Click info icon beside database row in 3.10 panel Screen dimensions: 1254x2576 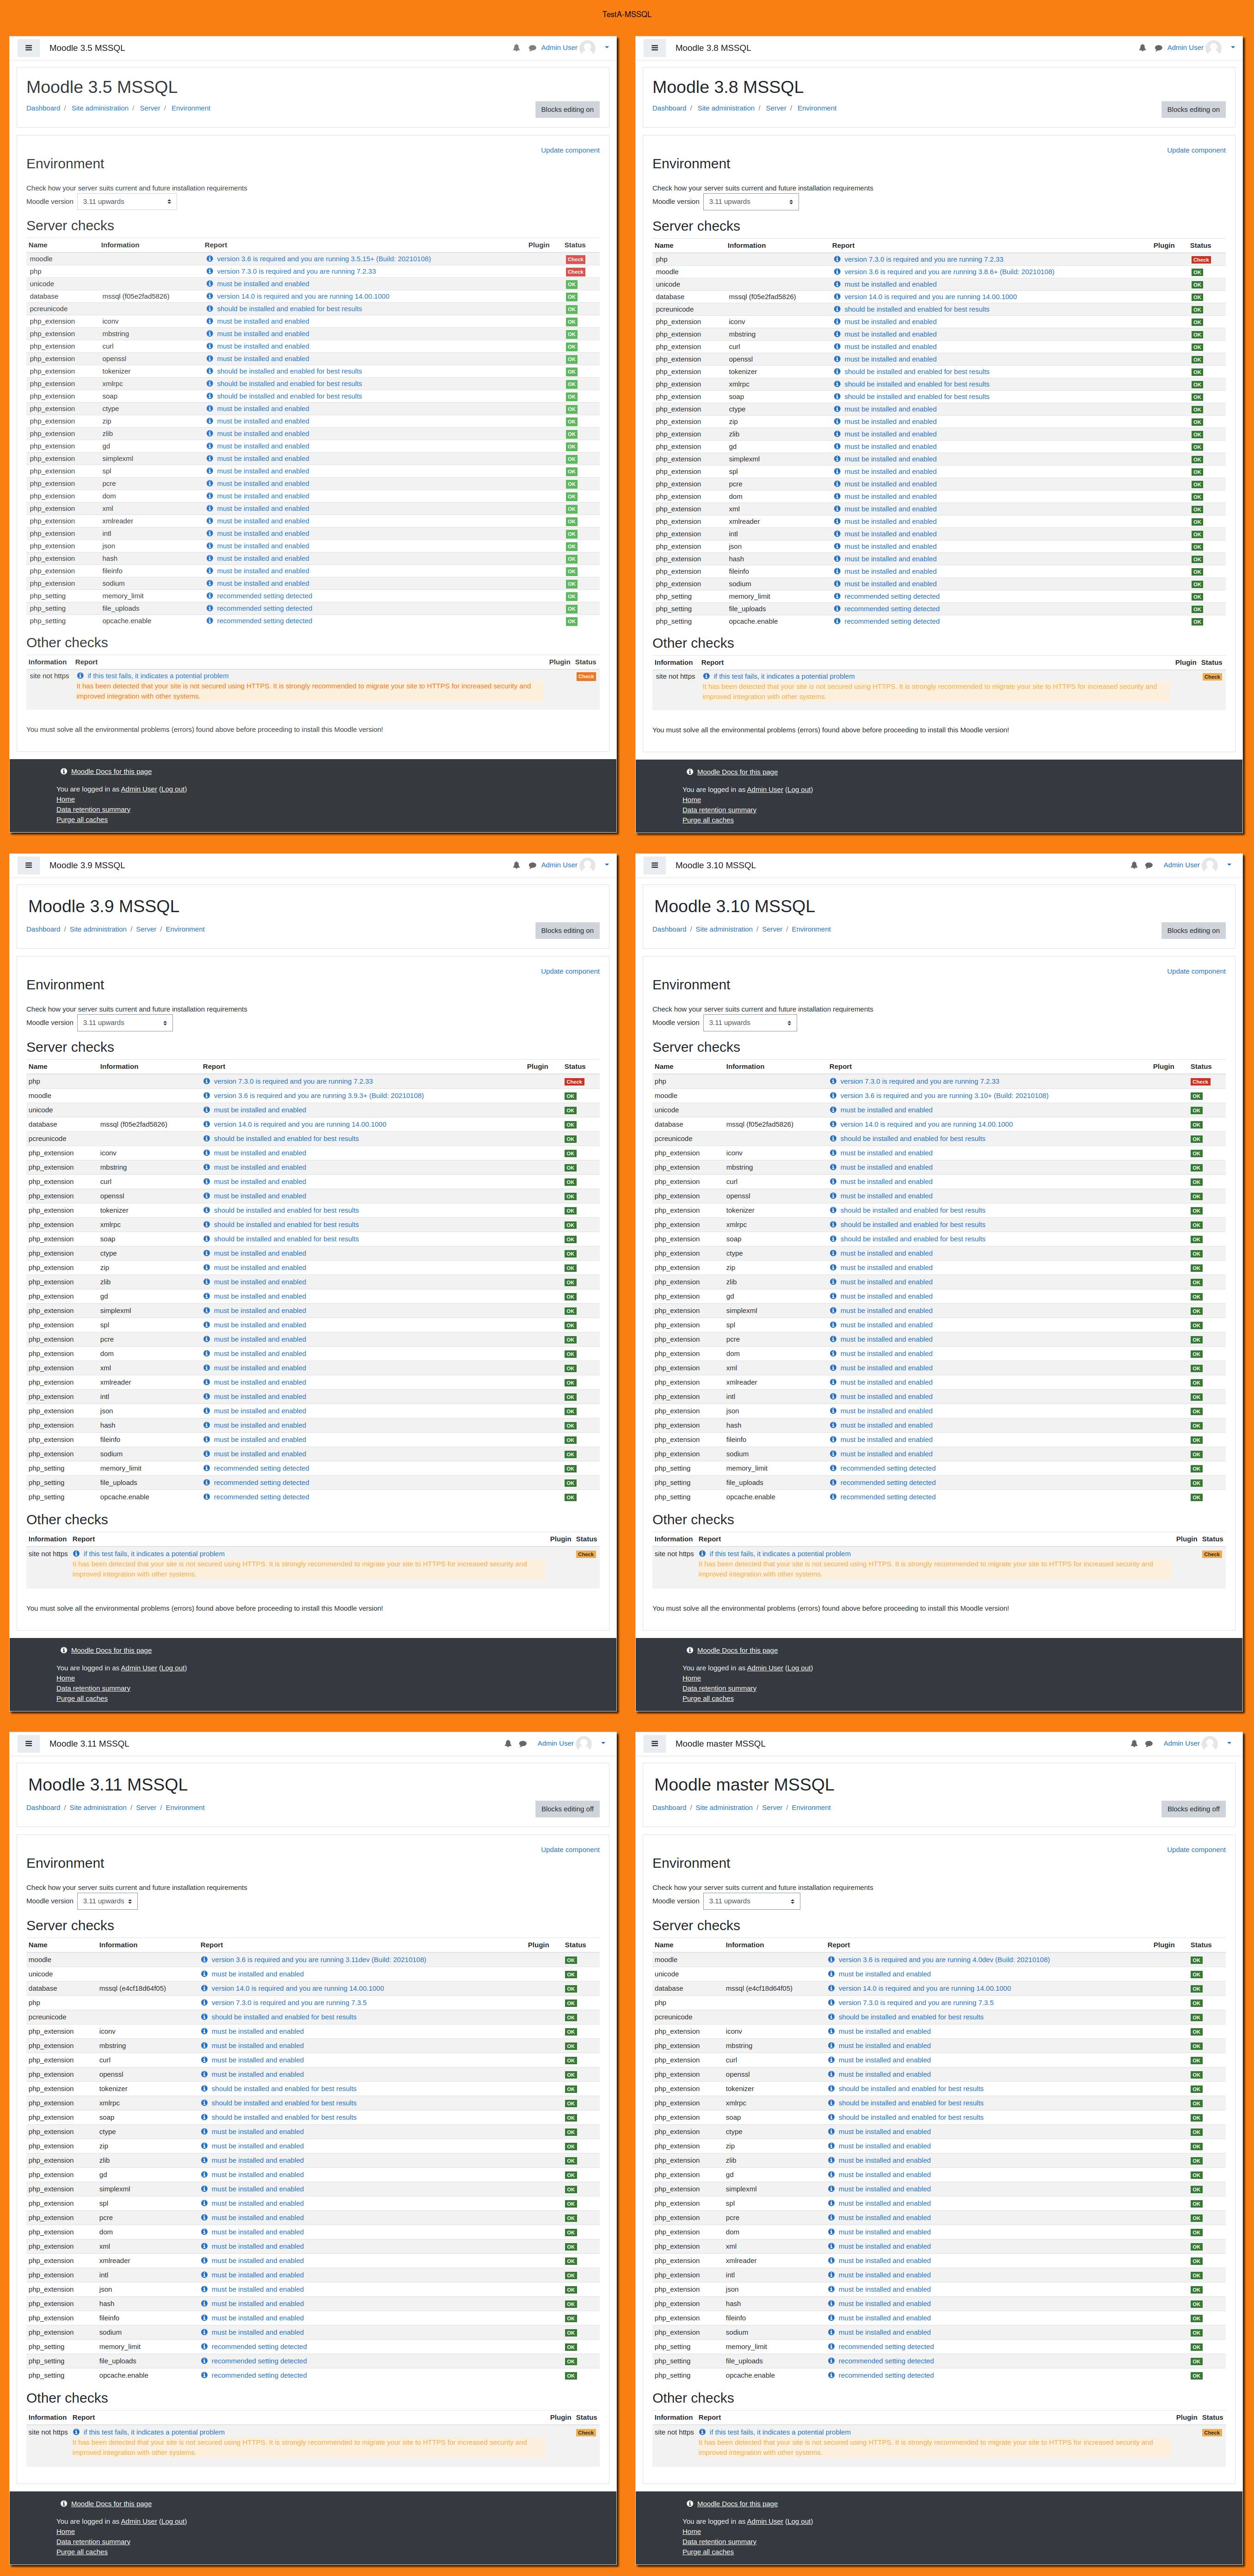pos(833,1124)
